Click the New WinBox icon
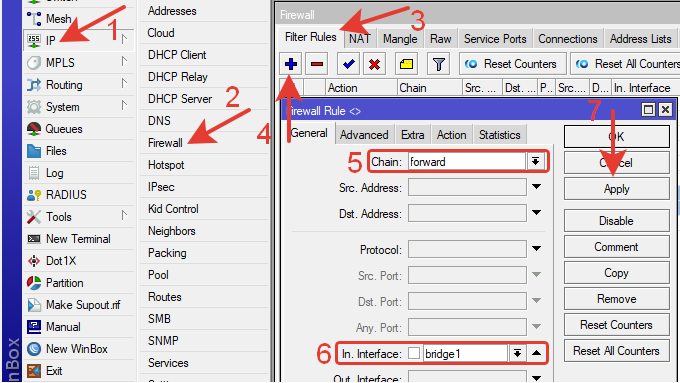Screen dimensions: 680x383 pos(34,349)
